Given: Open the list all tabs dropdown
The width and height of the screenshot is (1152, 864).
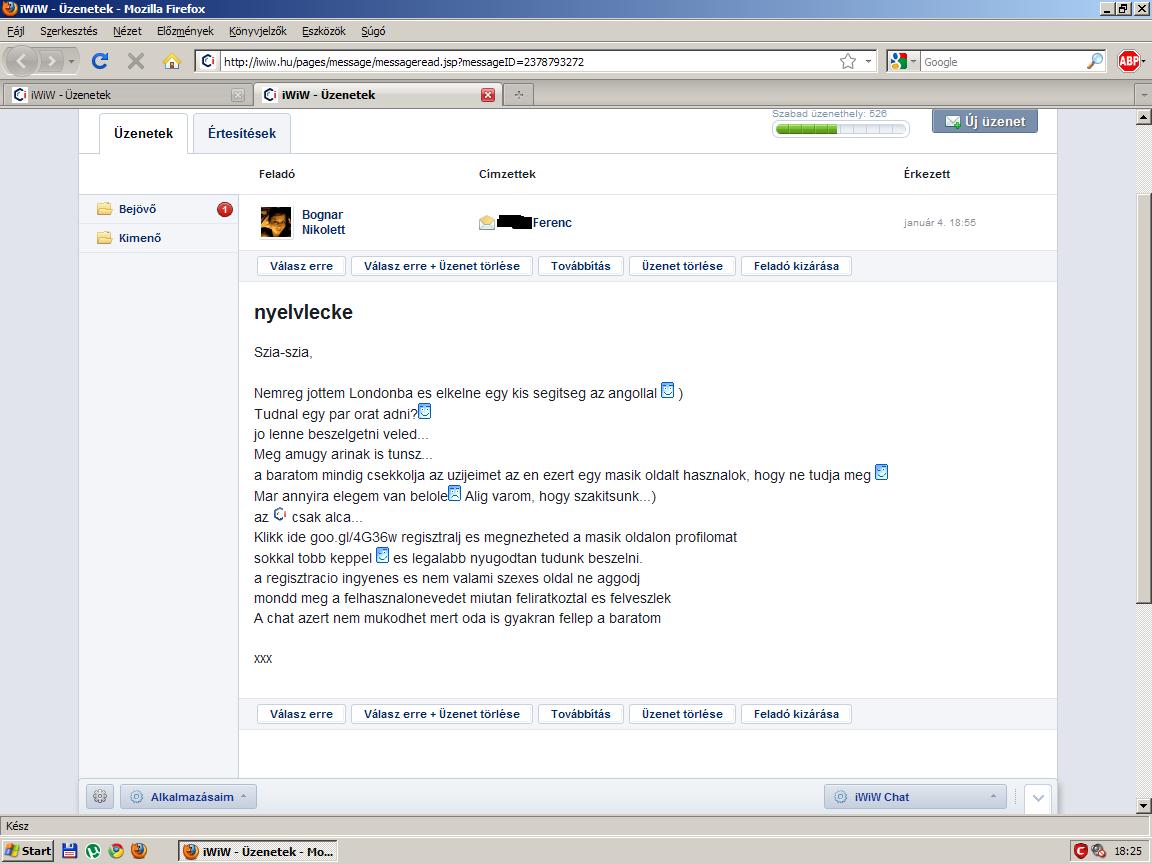Looking at the screenshot, I should point(1143,95).
